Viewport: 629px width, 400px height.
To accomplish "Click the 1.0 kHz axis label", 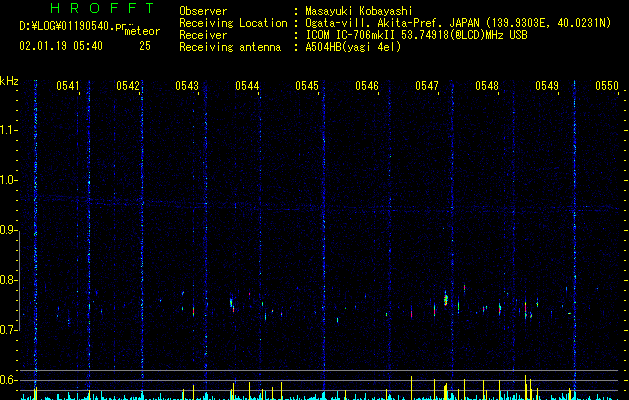I will [x=9, y=180].
